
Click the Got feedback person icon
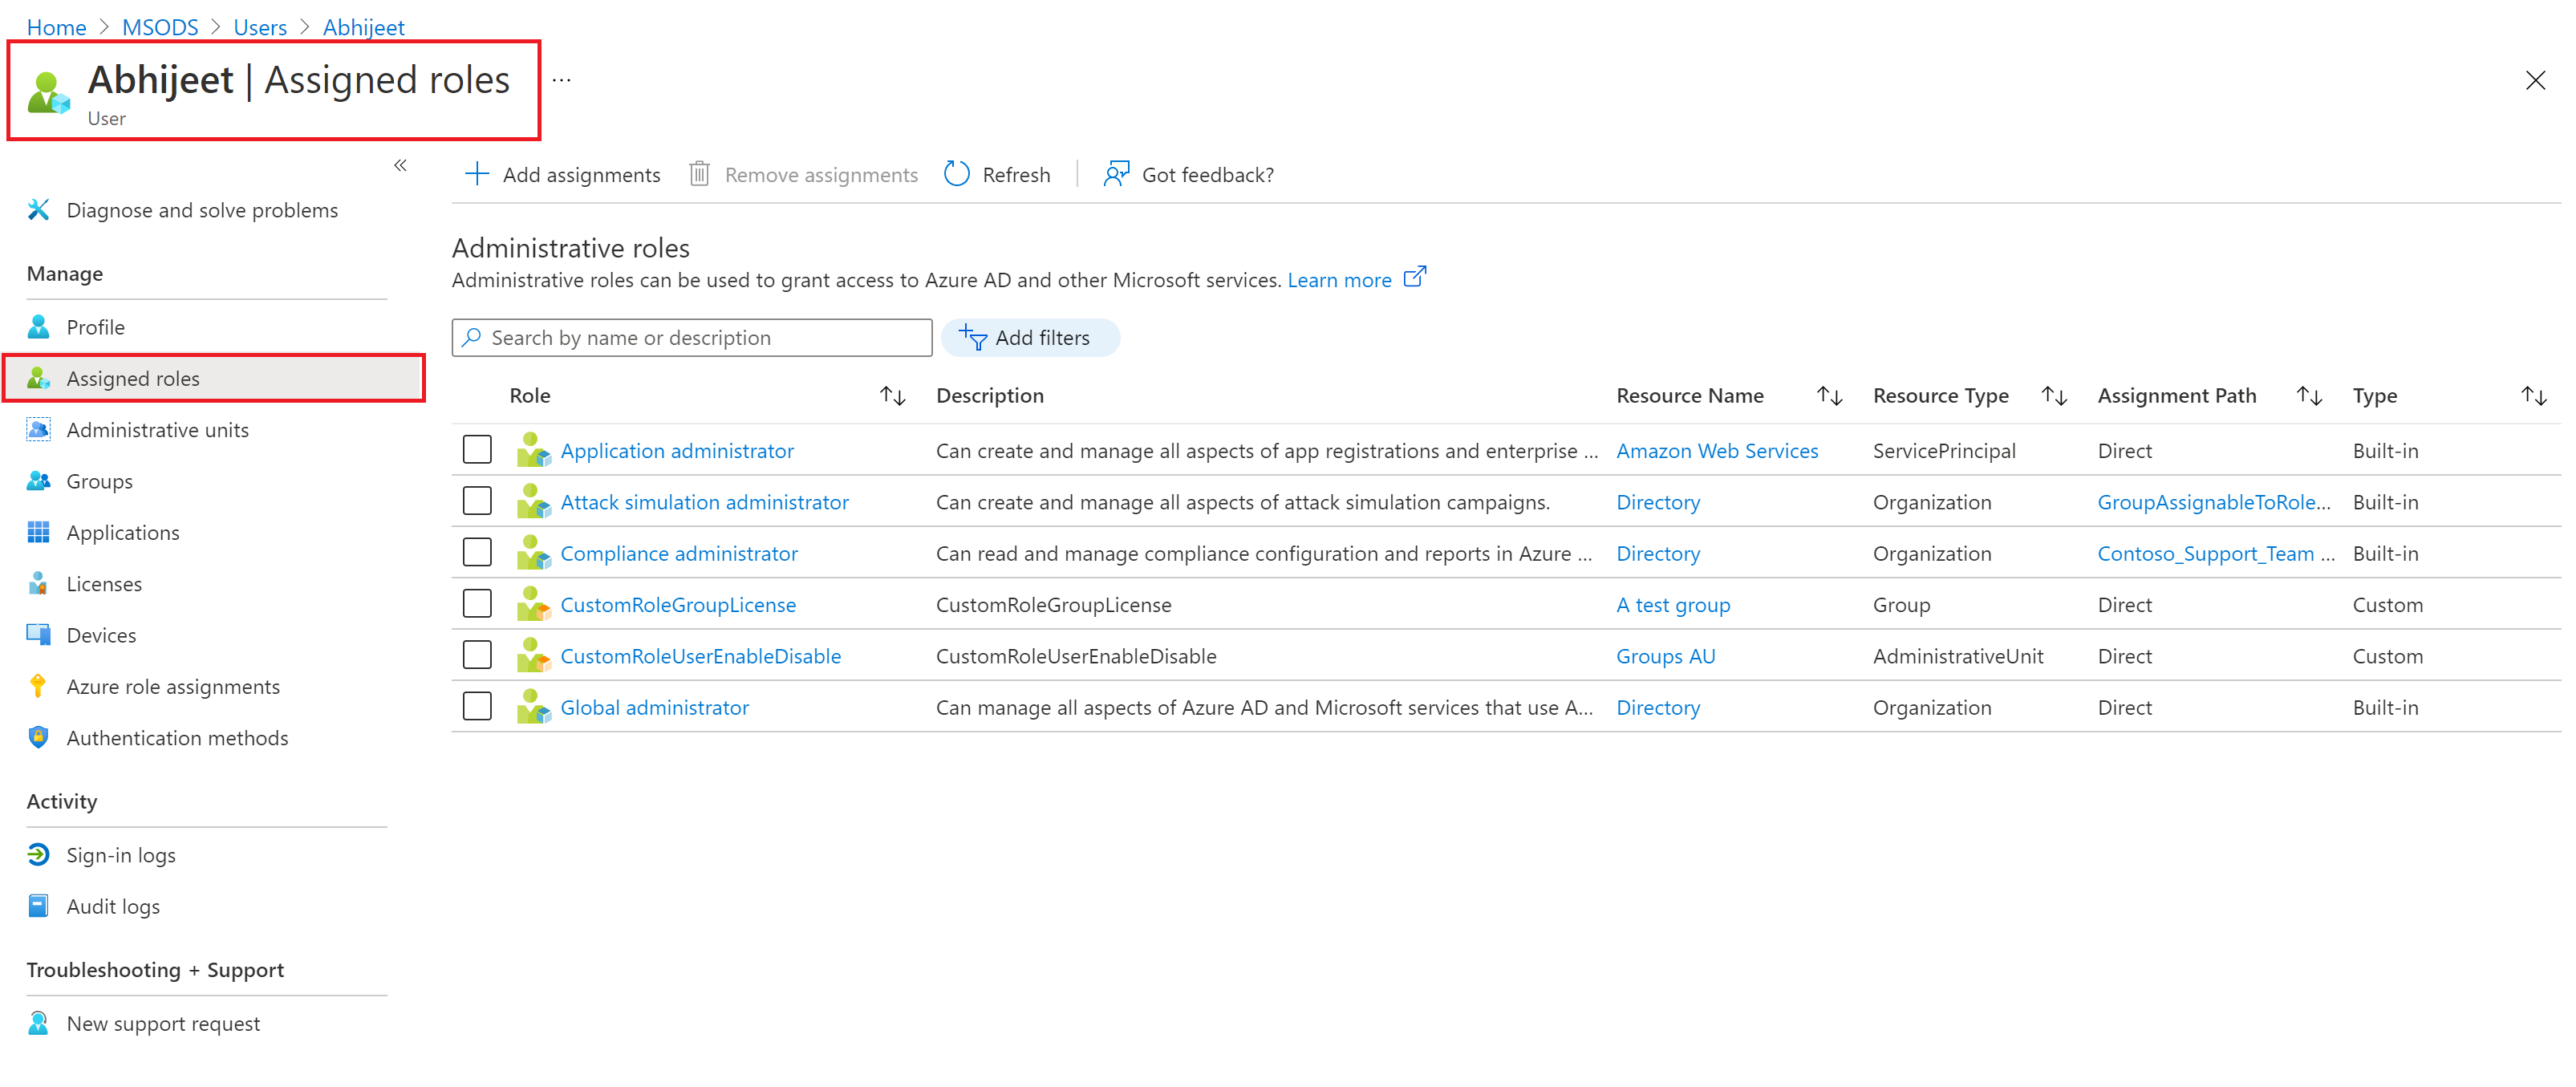click(1116, 174)
